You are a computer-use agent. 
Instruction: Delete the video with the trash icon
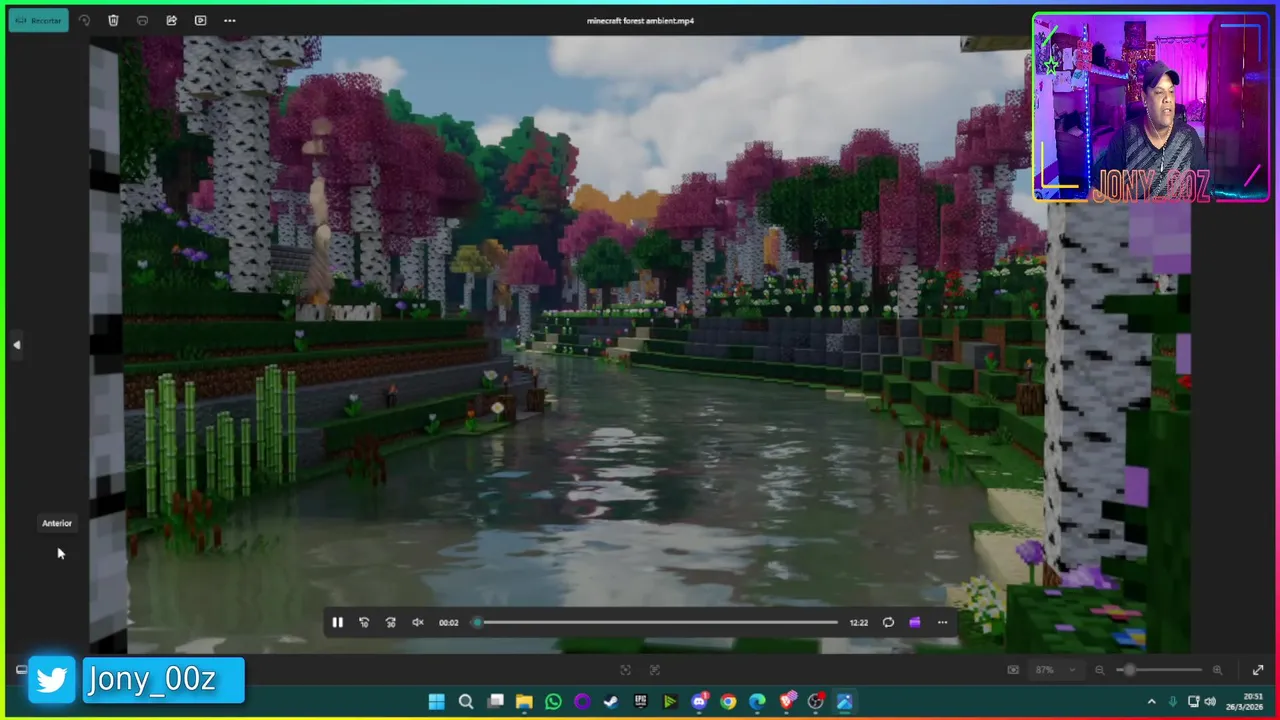pyautogui.click(x=113, y=20)
